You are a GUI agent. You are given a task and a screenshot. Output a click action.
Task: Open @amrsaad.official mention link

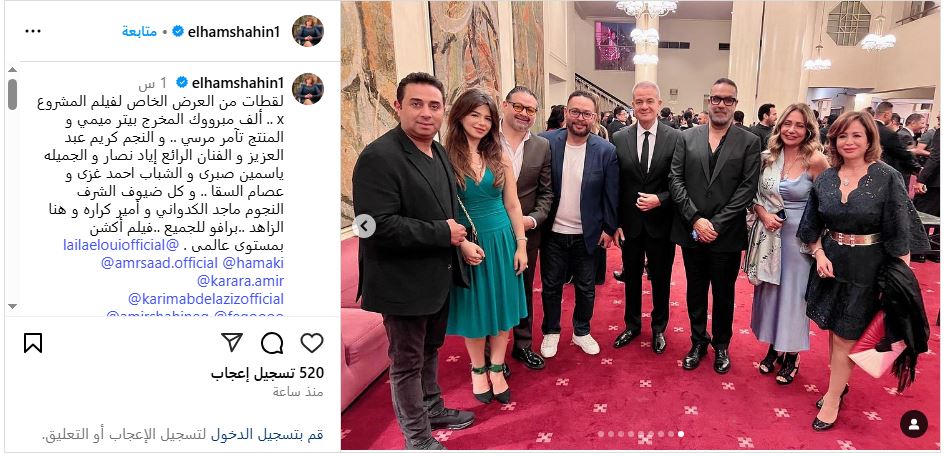[159, 263]
